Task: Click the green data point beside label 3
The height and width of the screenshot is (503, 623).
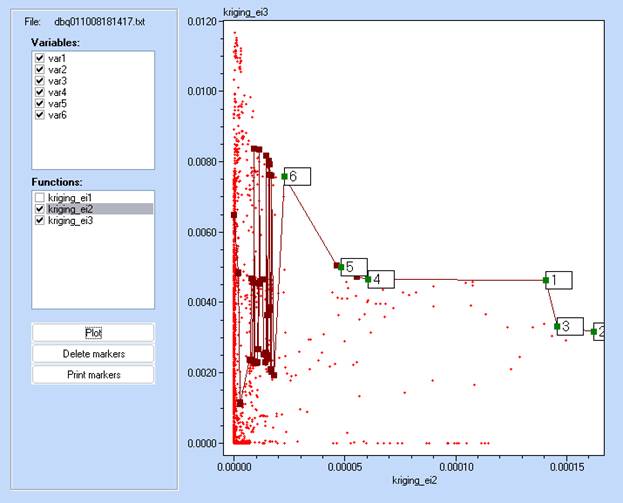Action: pyautogui.click(x=557, y=326)
